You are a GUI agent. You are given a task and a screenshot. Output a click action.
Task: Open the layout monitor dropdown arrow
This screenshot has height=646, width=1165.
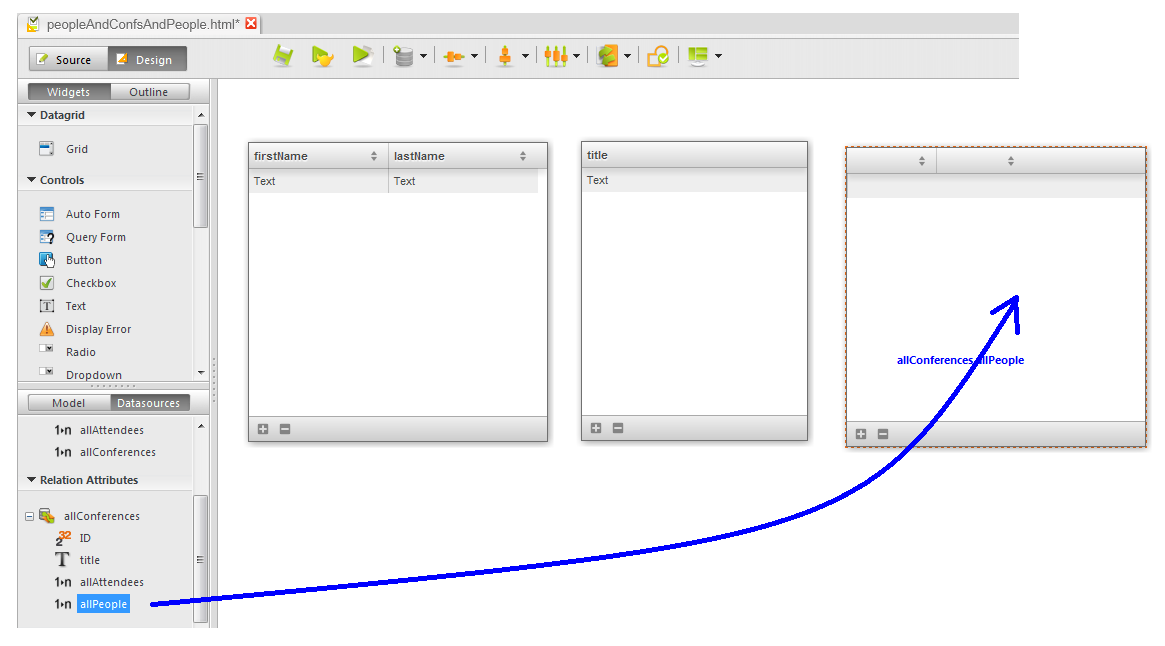tap(718, 56)
